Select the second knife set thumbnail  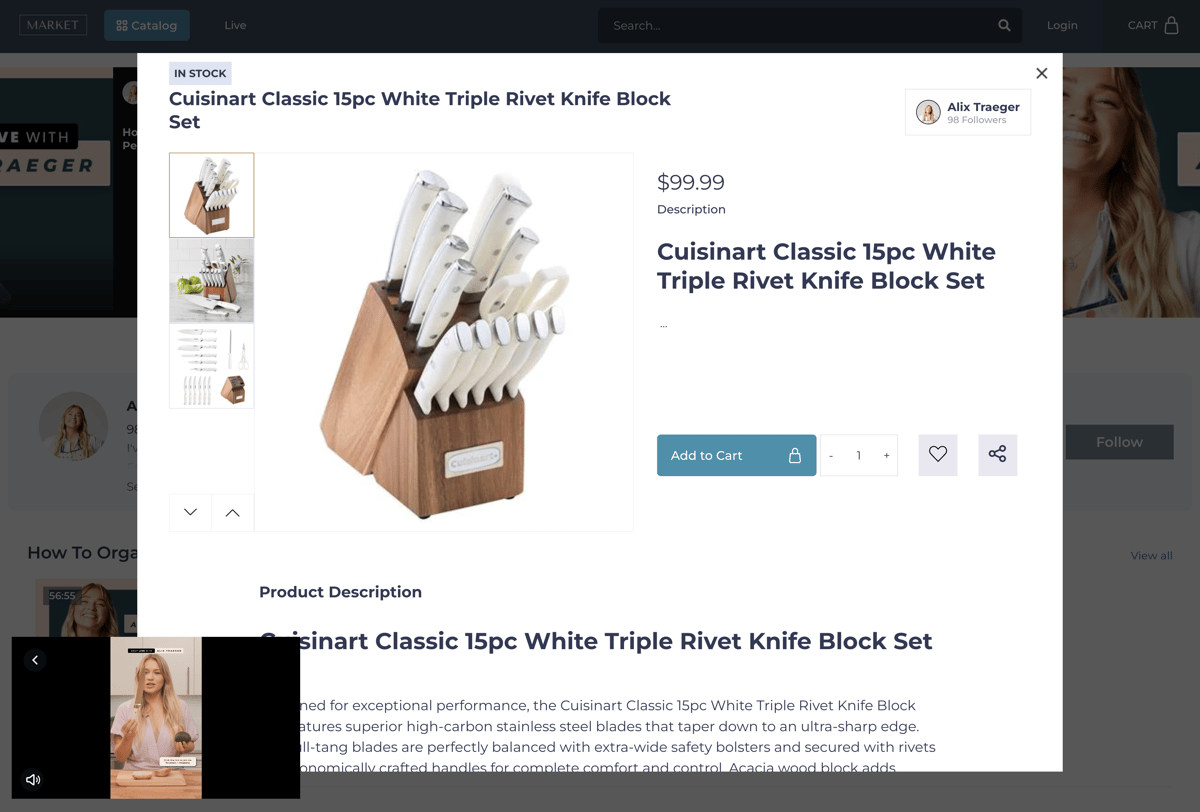tap(211, 280)
